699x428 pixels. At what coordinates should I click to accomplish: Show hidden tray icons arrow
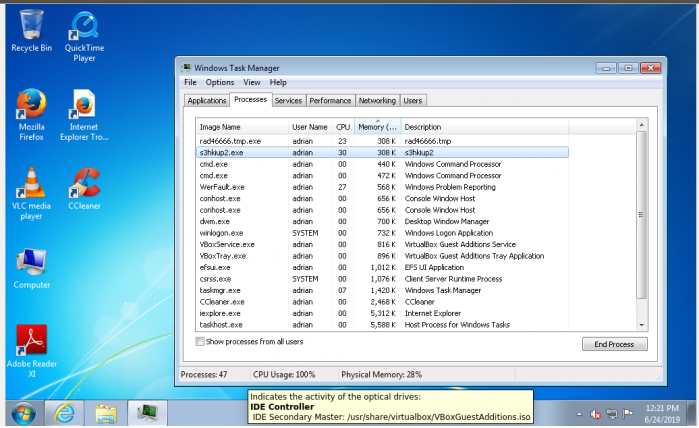[x=579, y=414]
